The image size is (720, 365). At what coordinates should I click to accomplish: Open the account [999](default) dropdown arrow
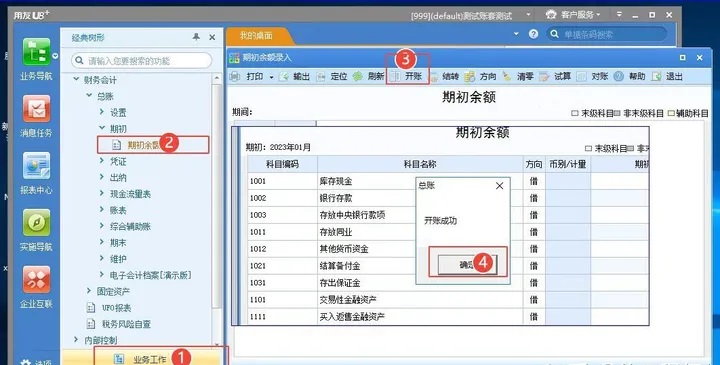point(528,15)
